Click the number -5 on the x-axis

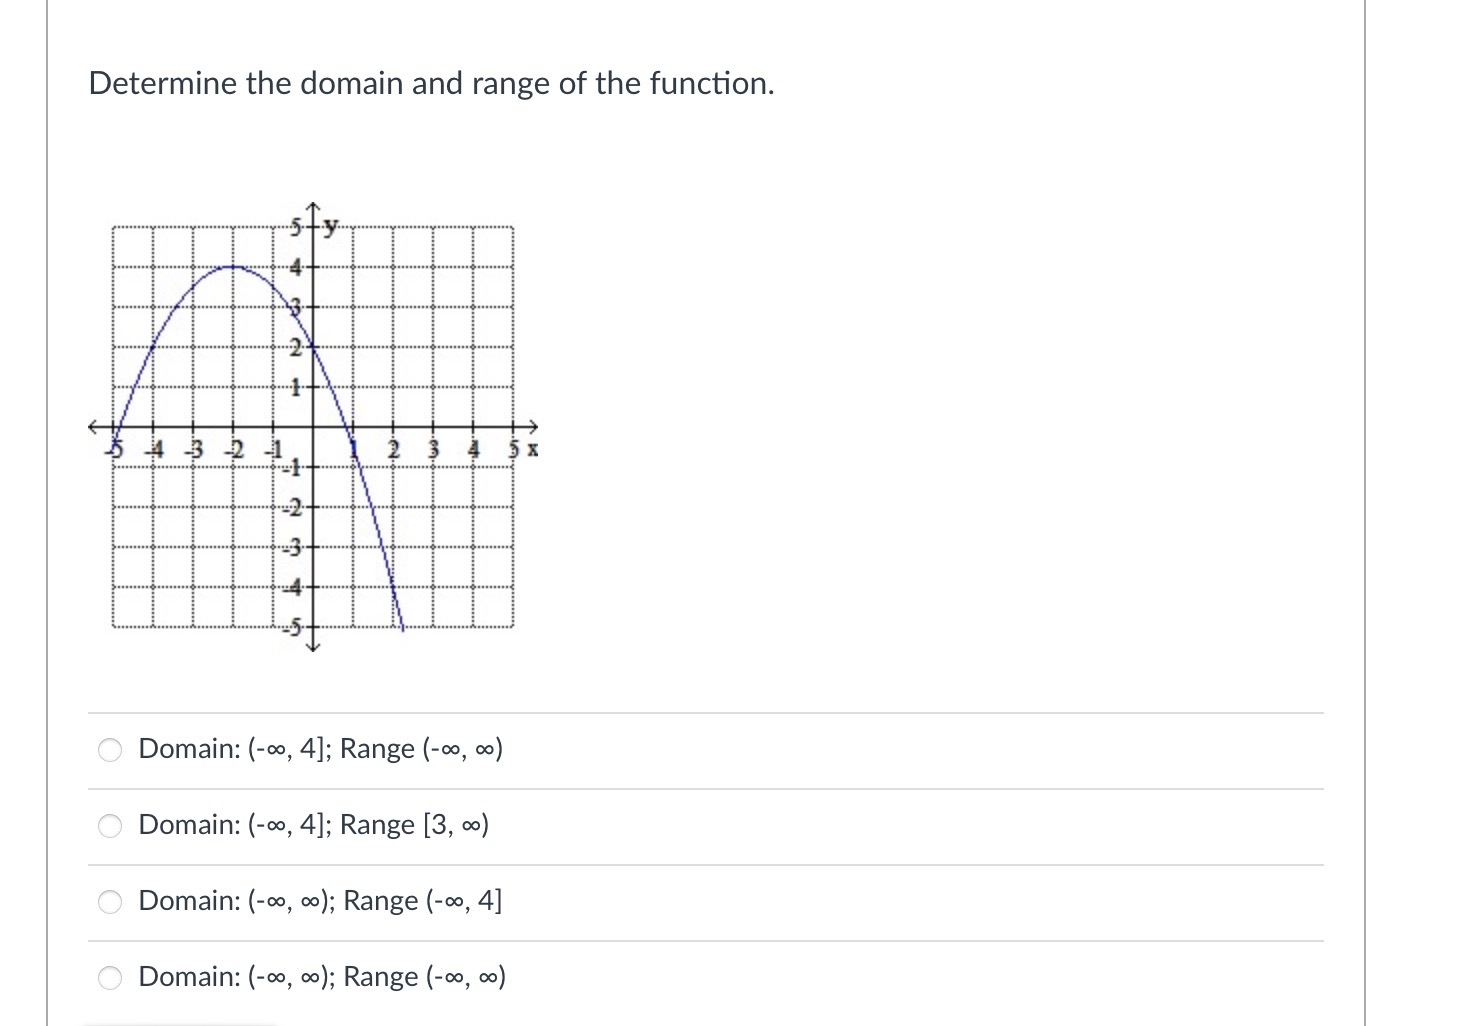[114, 449]
